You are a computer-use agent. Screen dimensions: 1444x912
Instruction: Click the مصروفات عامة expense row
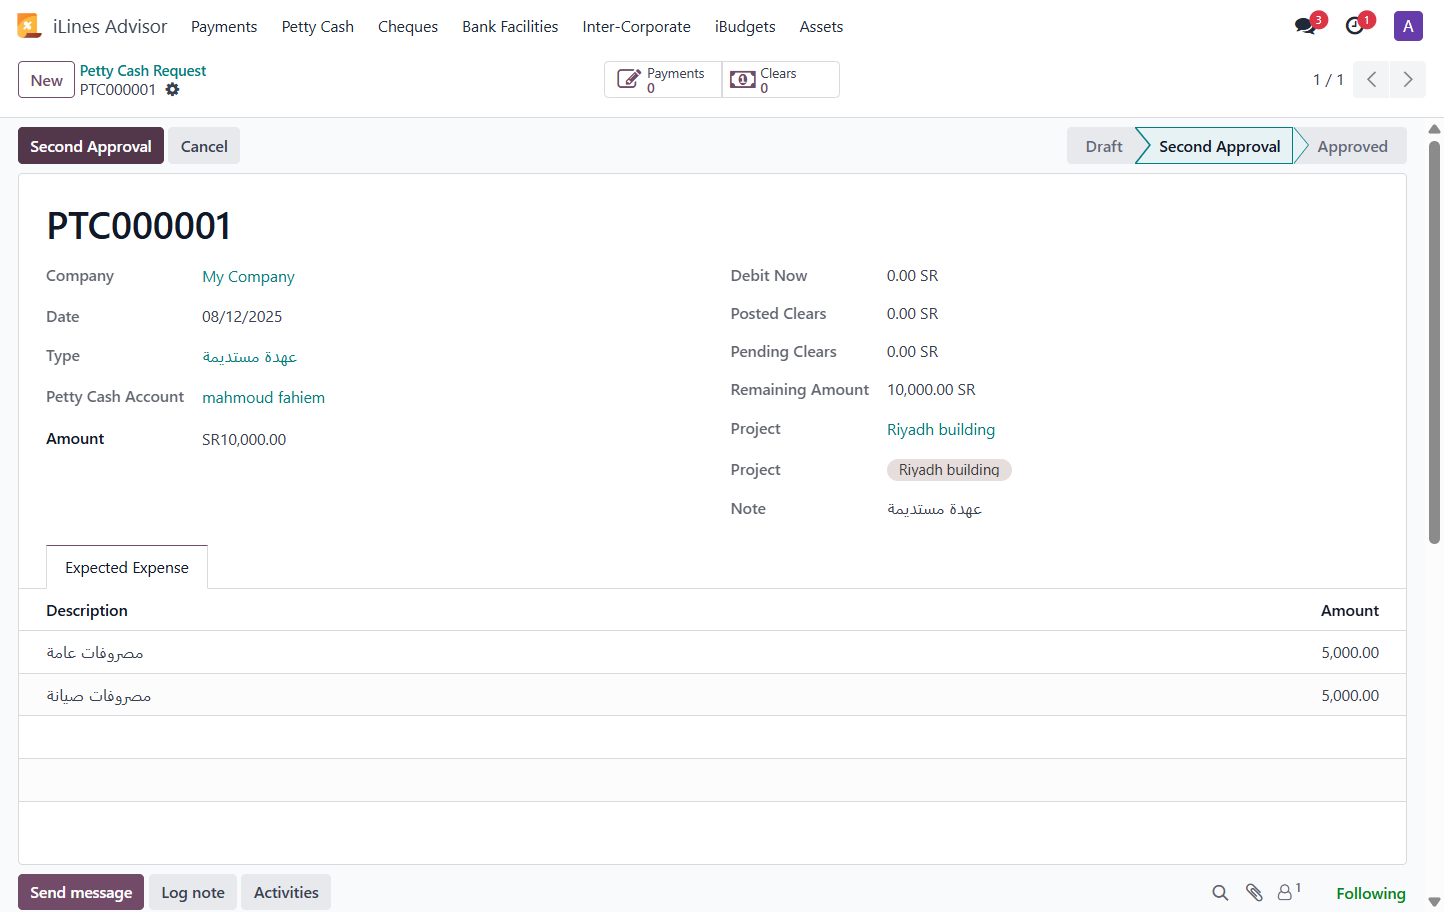[712, 653]
